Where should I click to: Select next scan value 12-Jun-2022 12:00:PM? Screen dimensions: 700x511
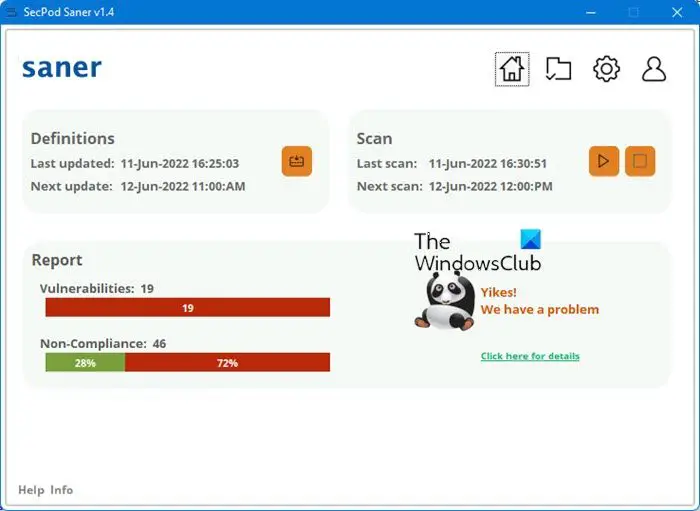pyautogui.click(x=491, y=186)
